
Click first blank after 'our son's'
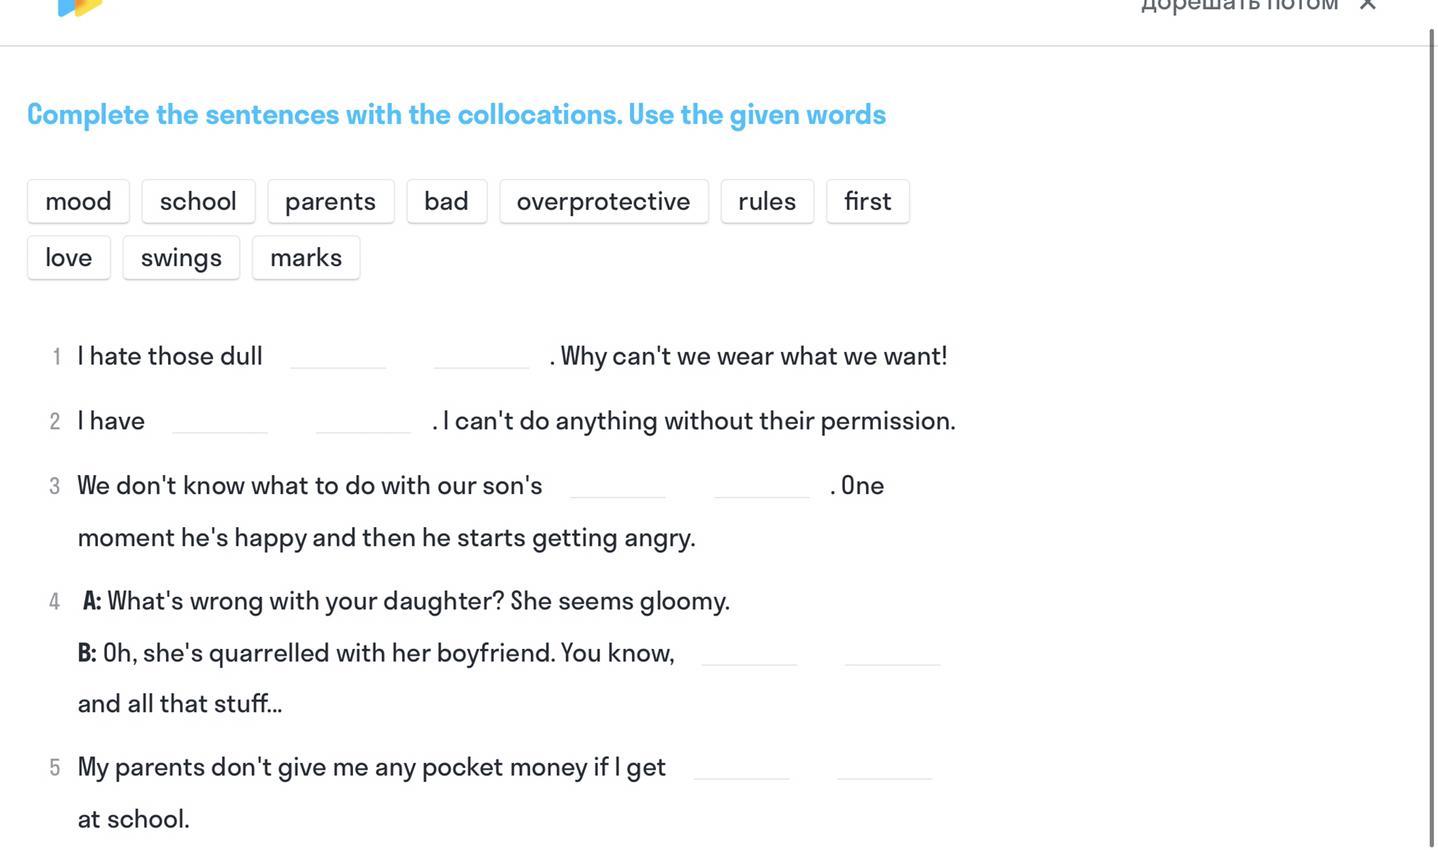tap(618, 486)
